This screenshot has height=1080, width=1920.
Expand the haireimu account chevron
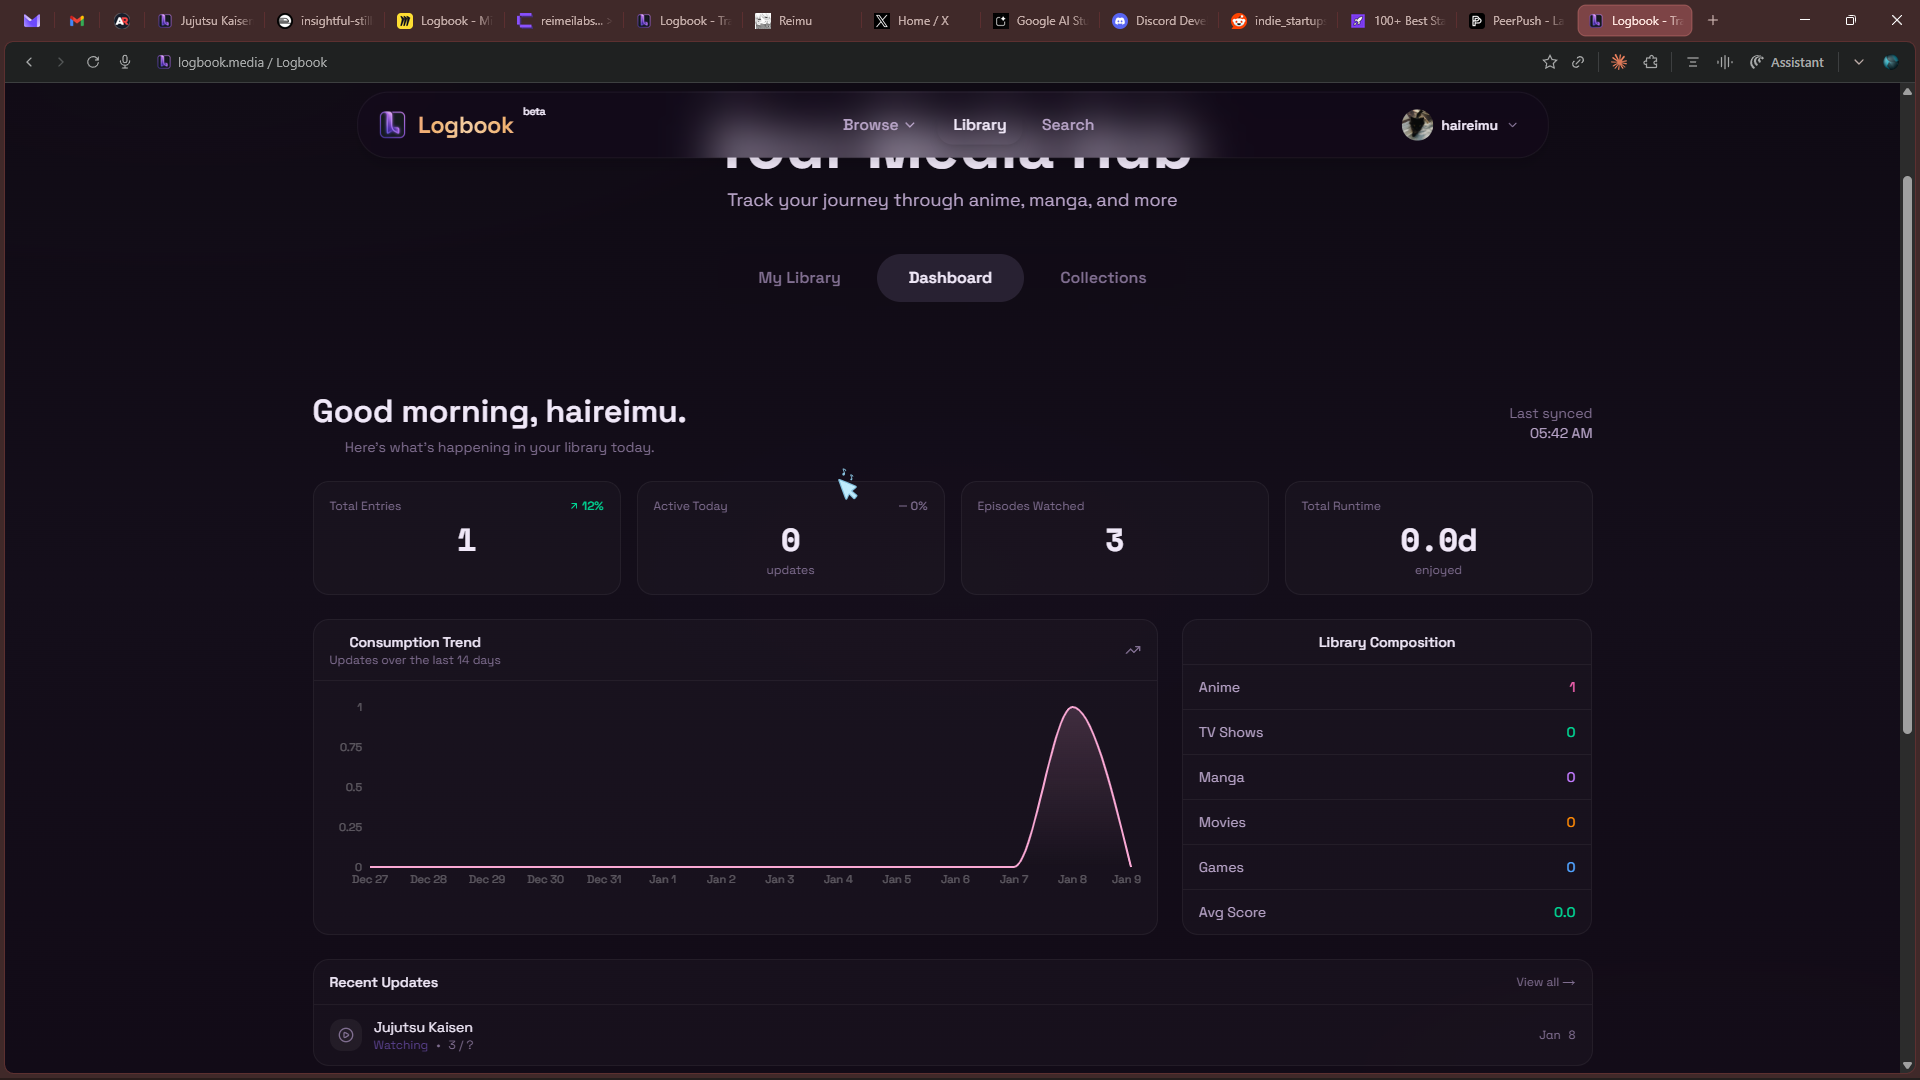point(1513,125)
